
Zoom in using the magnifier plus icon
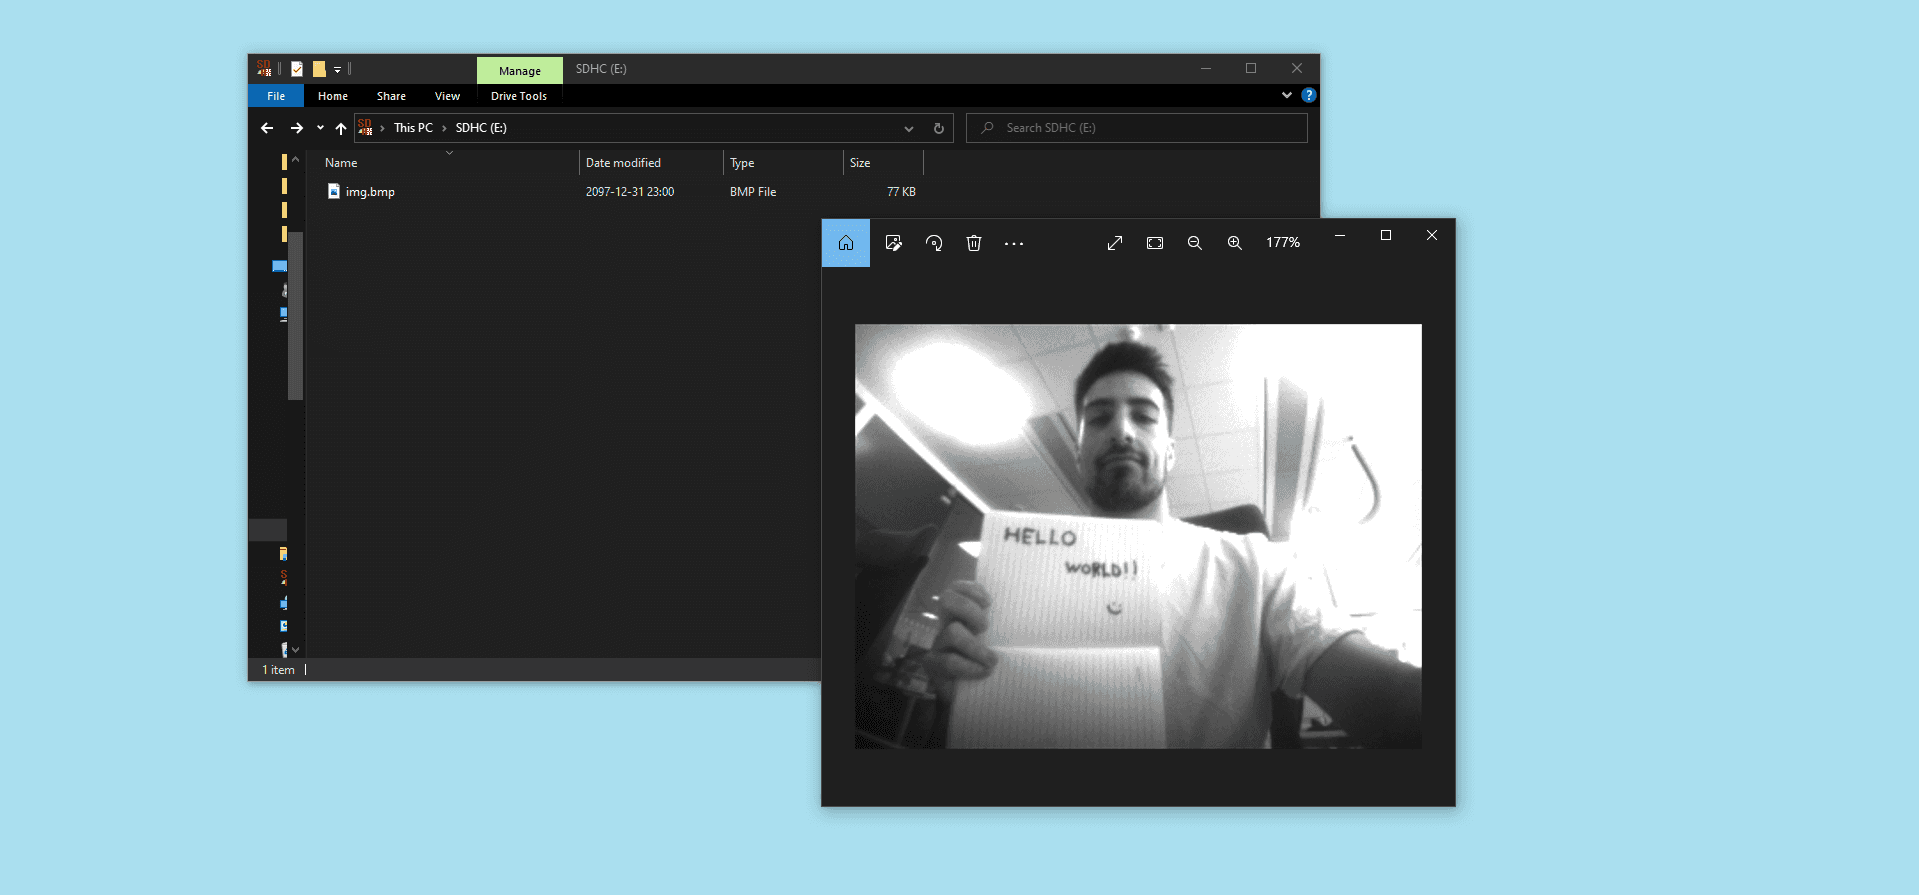(1235, 243)
